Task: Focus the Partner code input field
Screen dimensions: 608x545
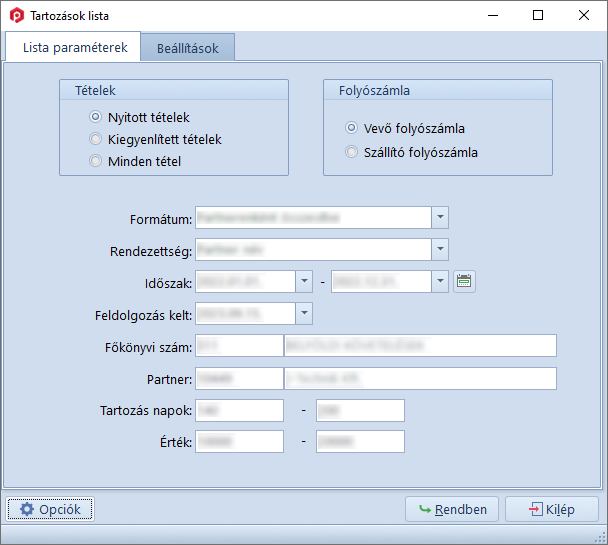Action: click(239, 378)
